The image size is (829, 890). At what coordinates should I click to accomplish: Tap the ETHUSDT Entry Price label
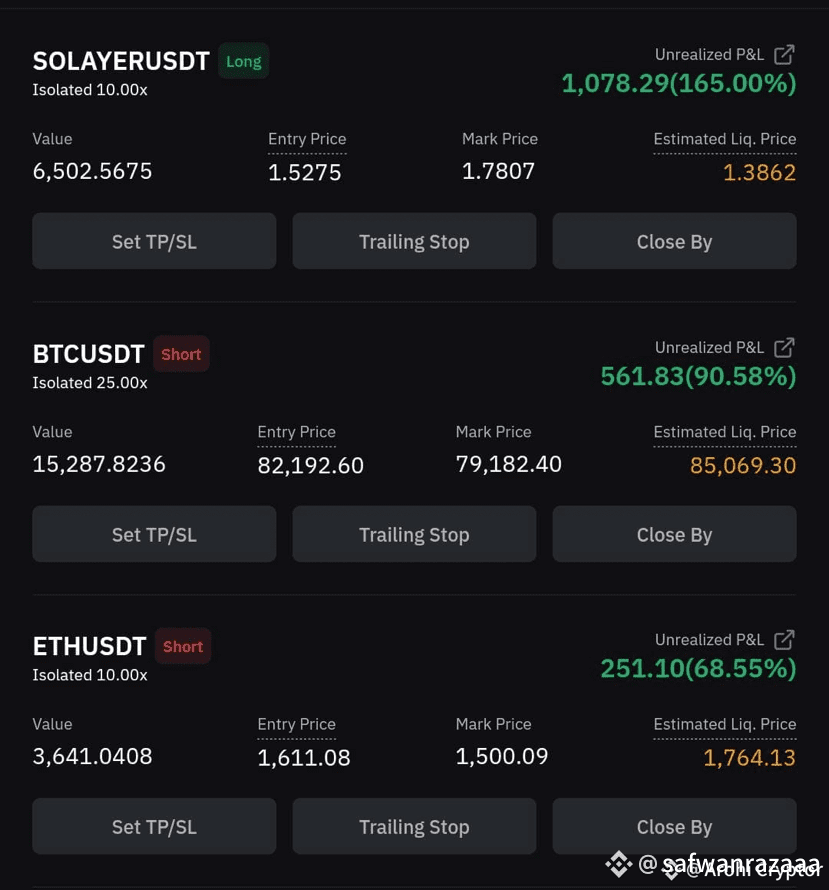click(296, 724)
